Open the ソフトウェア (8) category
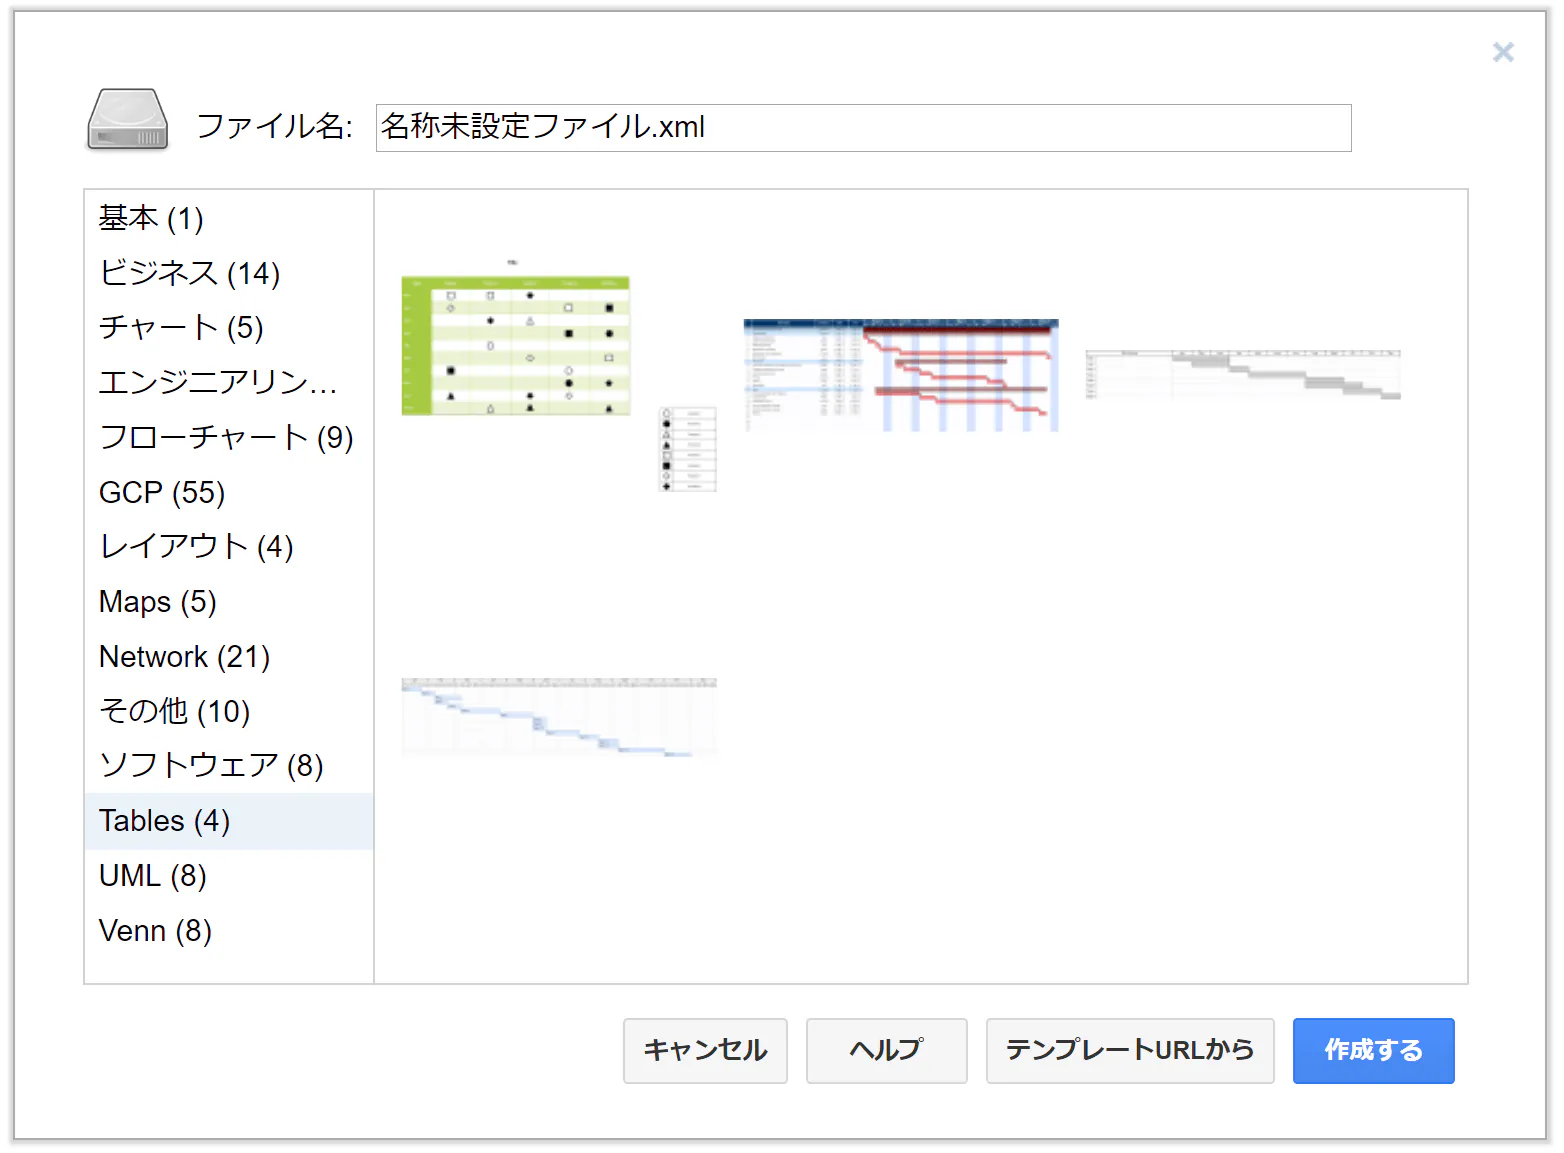 coord(229,766)
